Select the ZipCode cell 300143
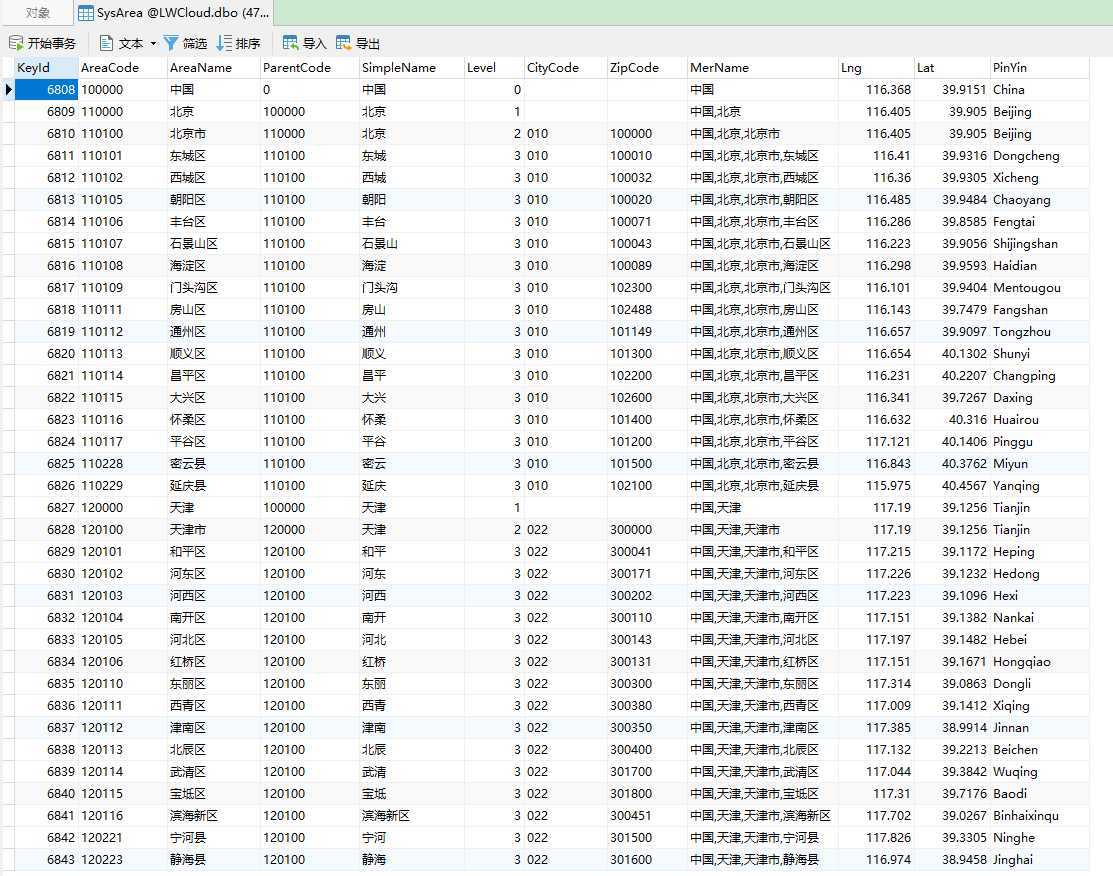 click(646, 640)
